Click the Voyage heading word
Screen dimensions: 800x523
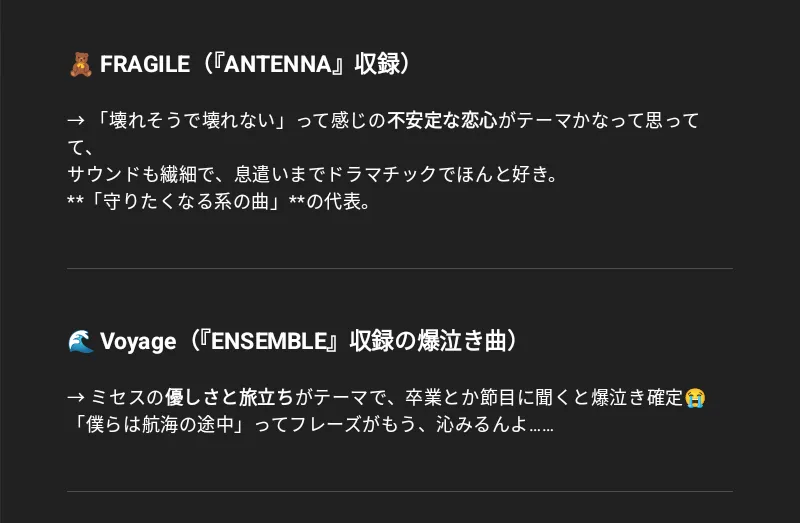click(x=138, y=342)
